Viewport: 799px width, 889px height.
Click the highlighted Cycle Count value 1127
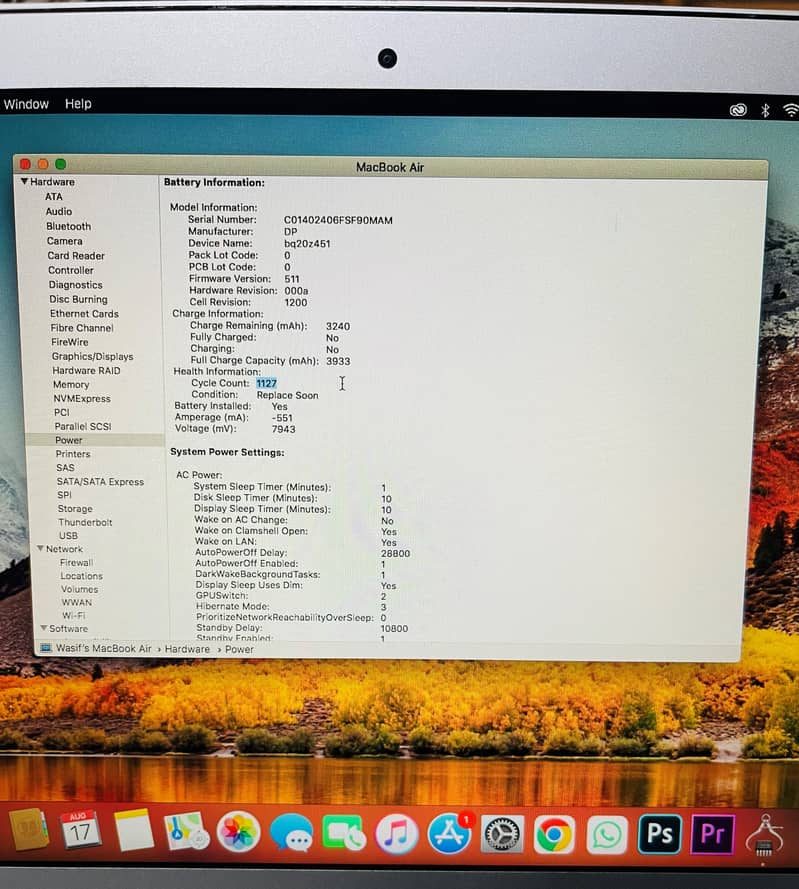[x=266, y=383]
